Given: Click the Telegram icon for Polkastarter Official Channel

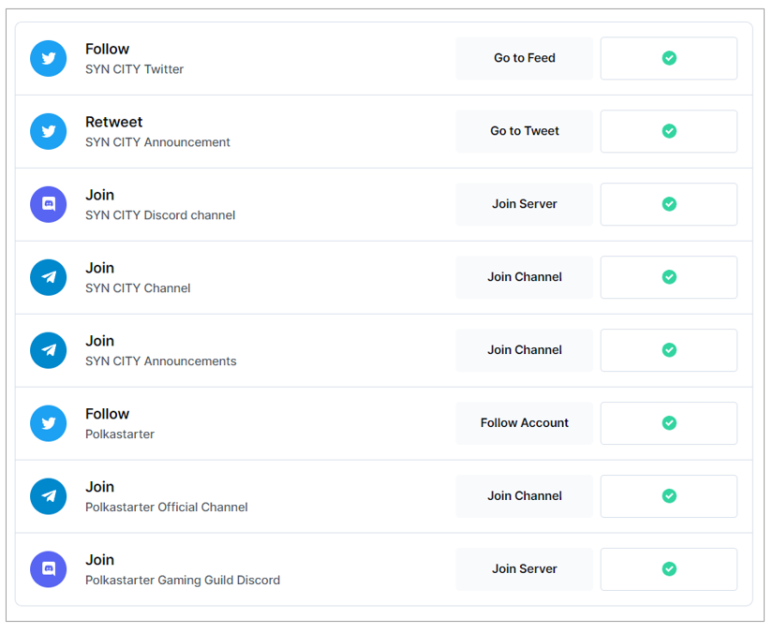Looking at the screenshot, I should (x=48, y=496).
